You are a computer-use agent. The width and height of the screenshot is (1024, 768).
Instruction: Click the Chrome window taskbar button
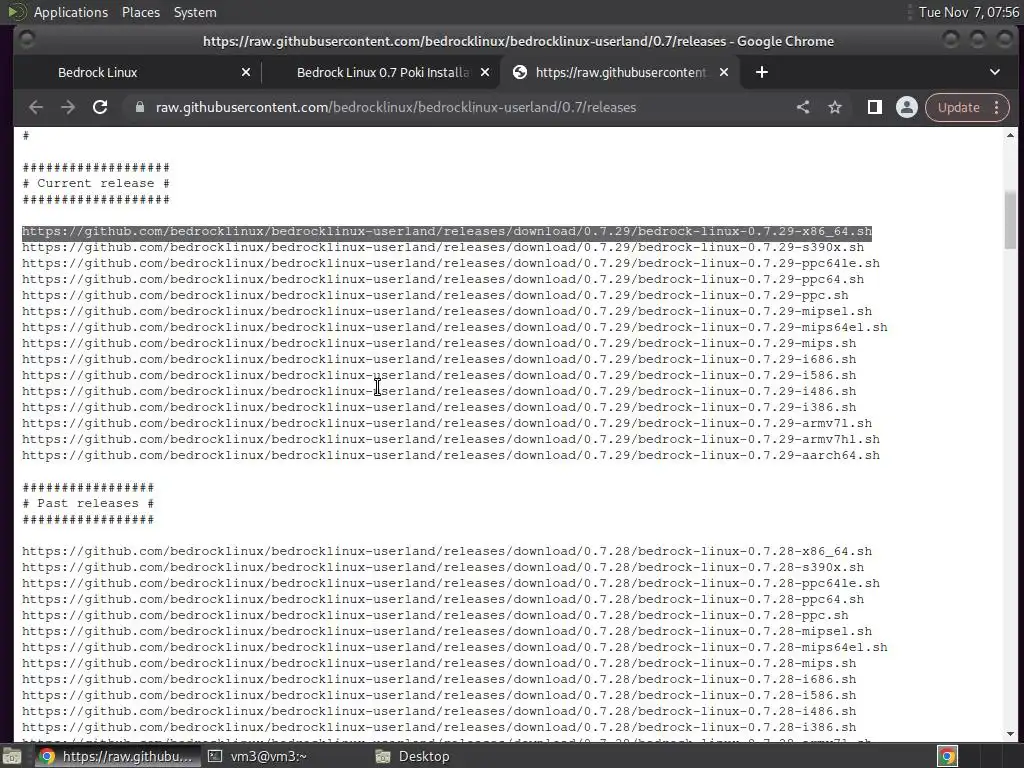[x=116, y=756]
